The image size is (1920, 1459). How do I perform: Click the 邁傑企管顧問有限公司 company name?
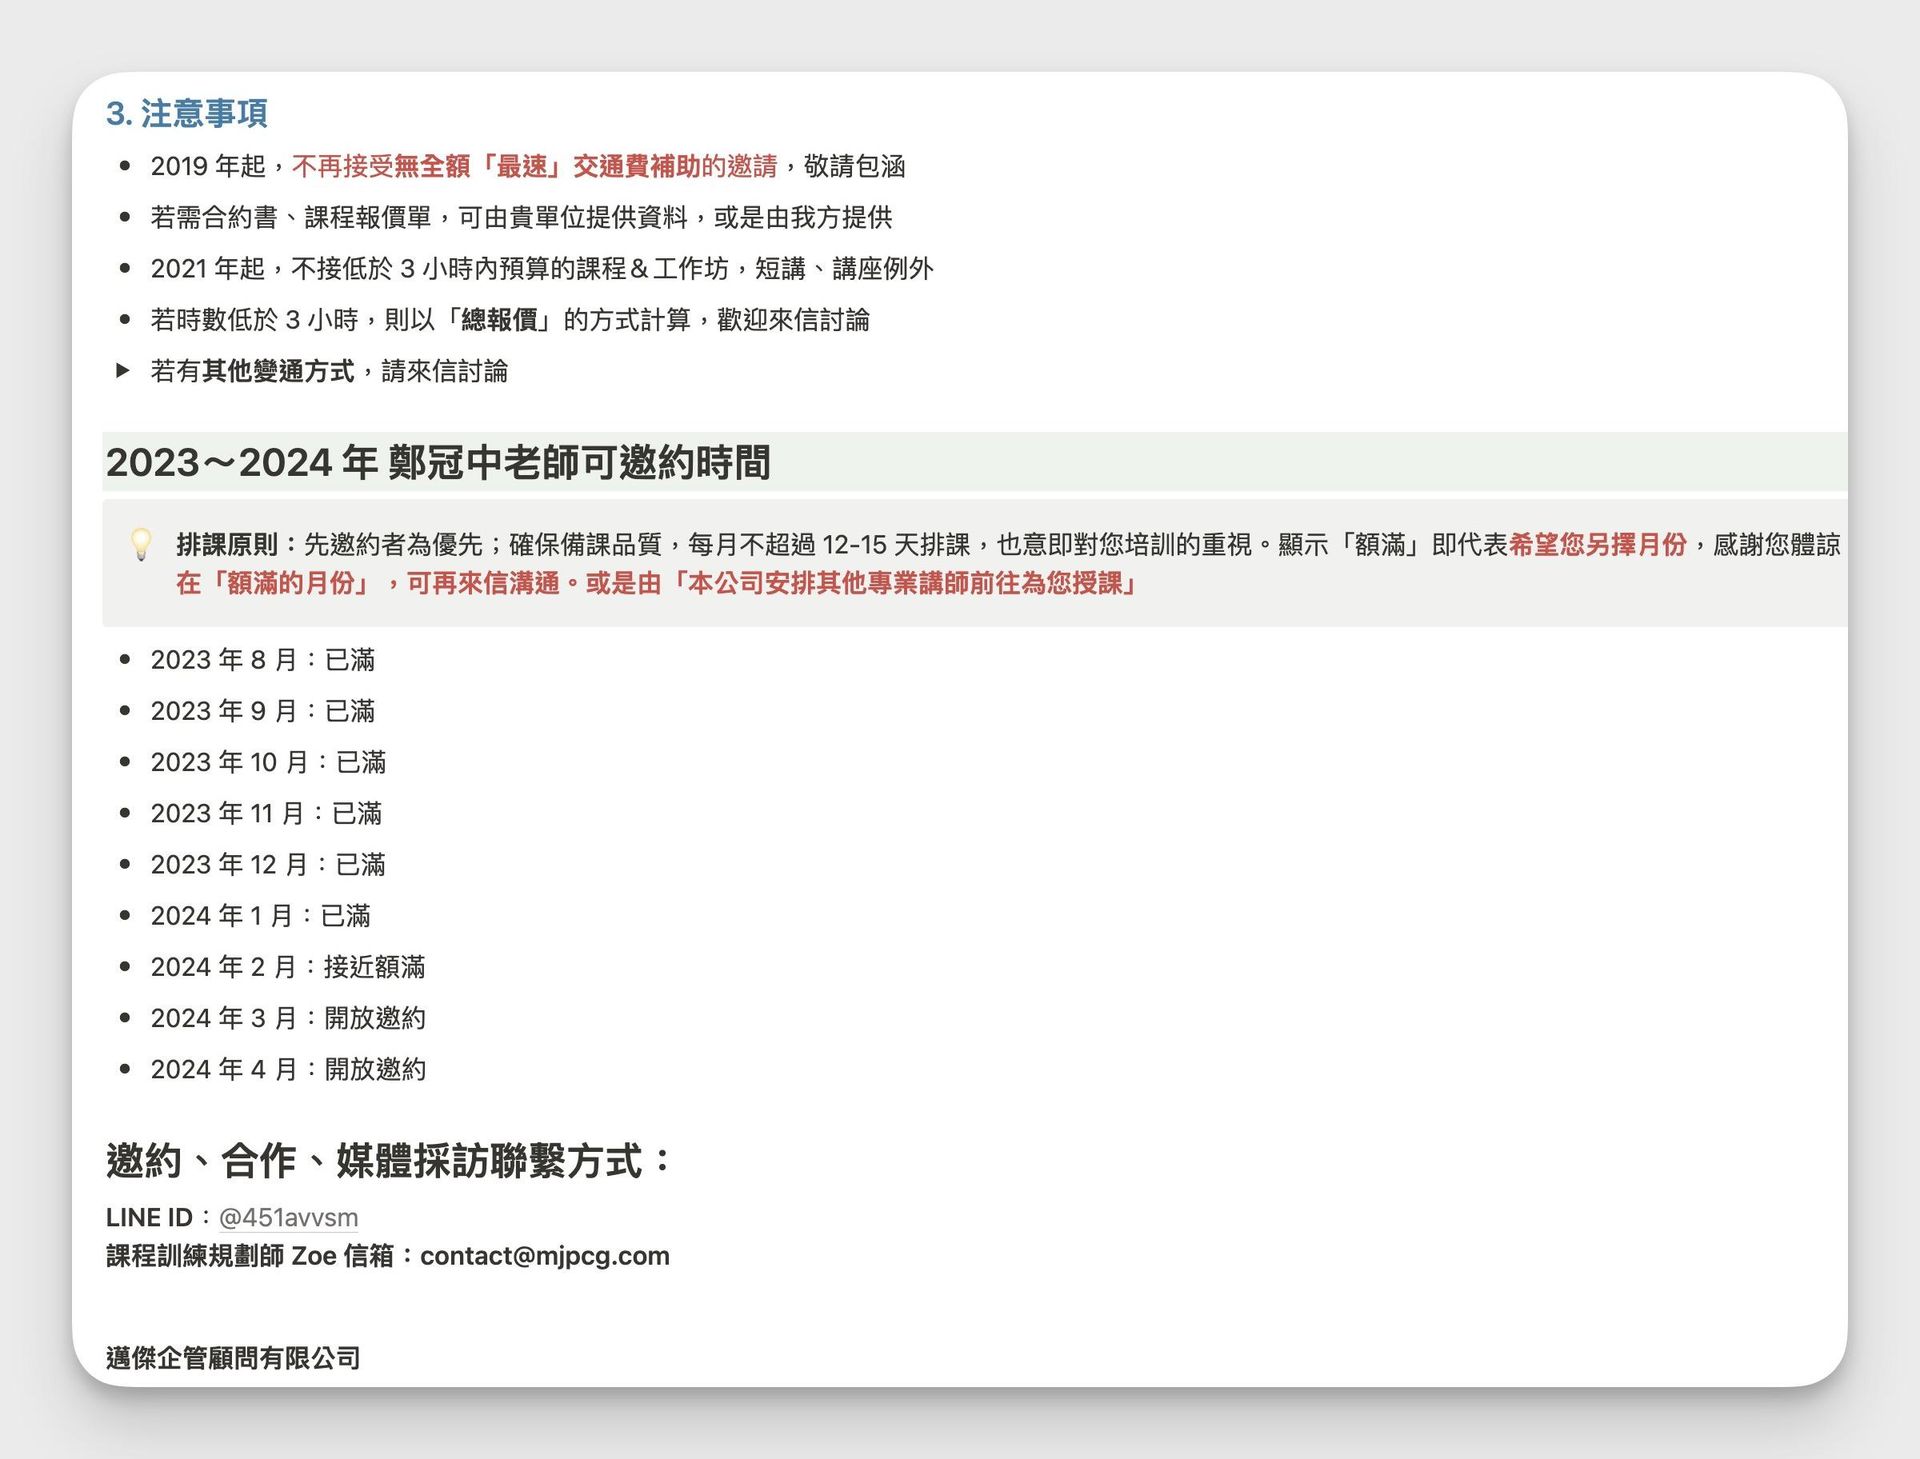[x=233, y=1358]
